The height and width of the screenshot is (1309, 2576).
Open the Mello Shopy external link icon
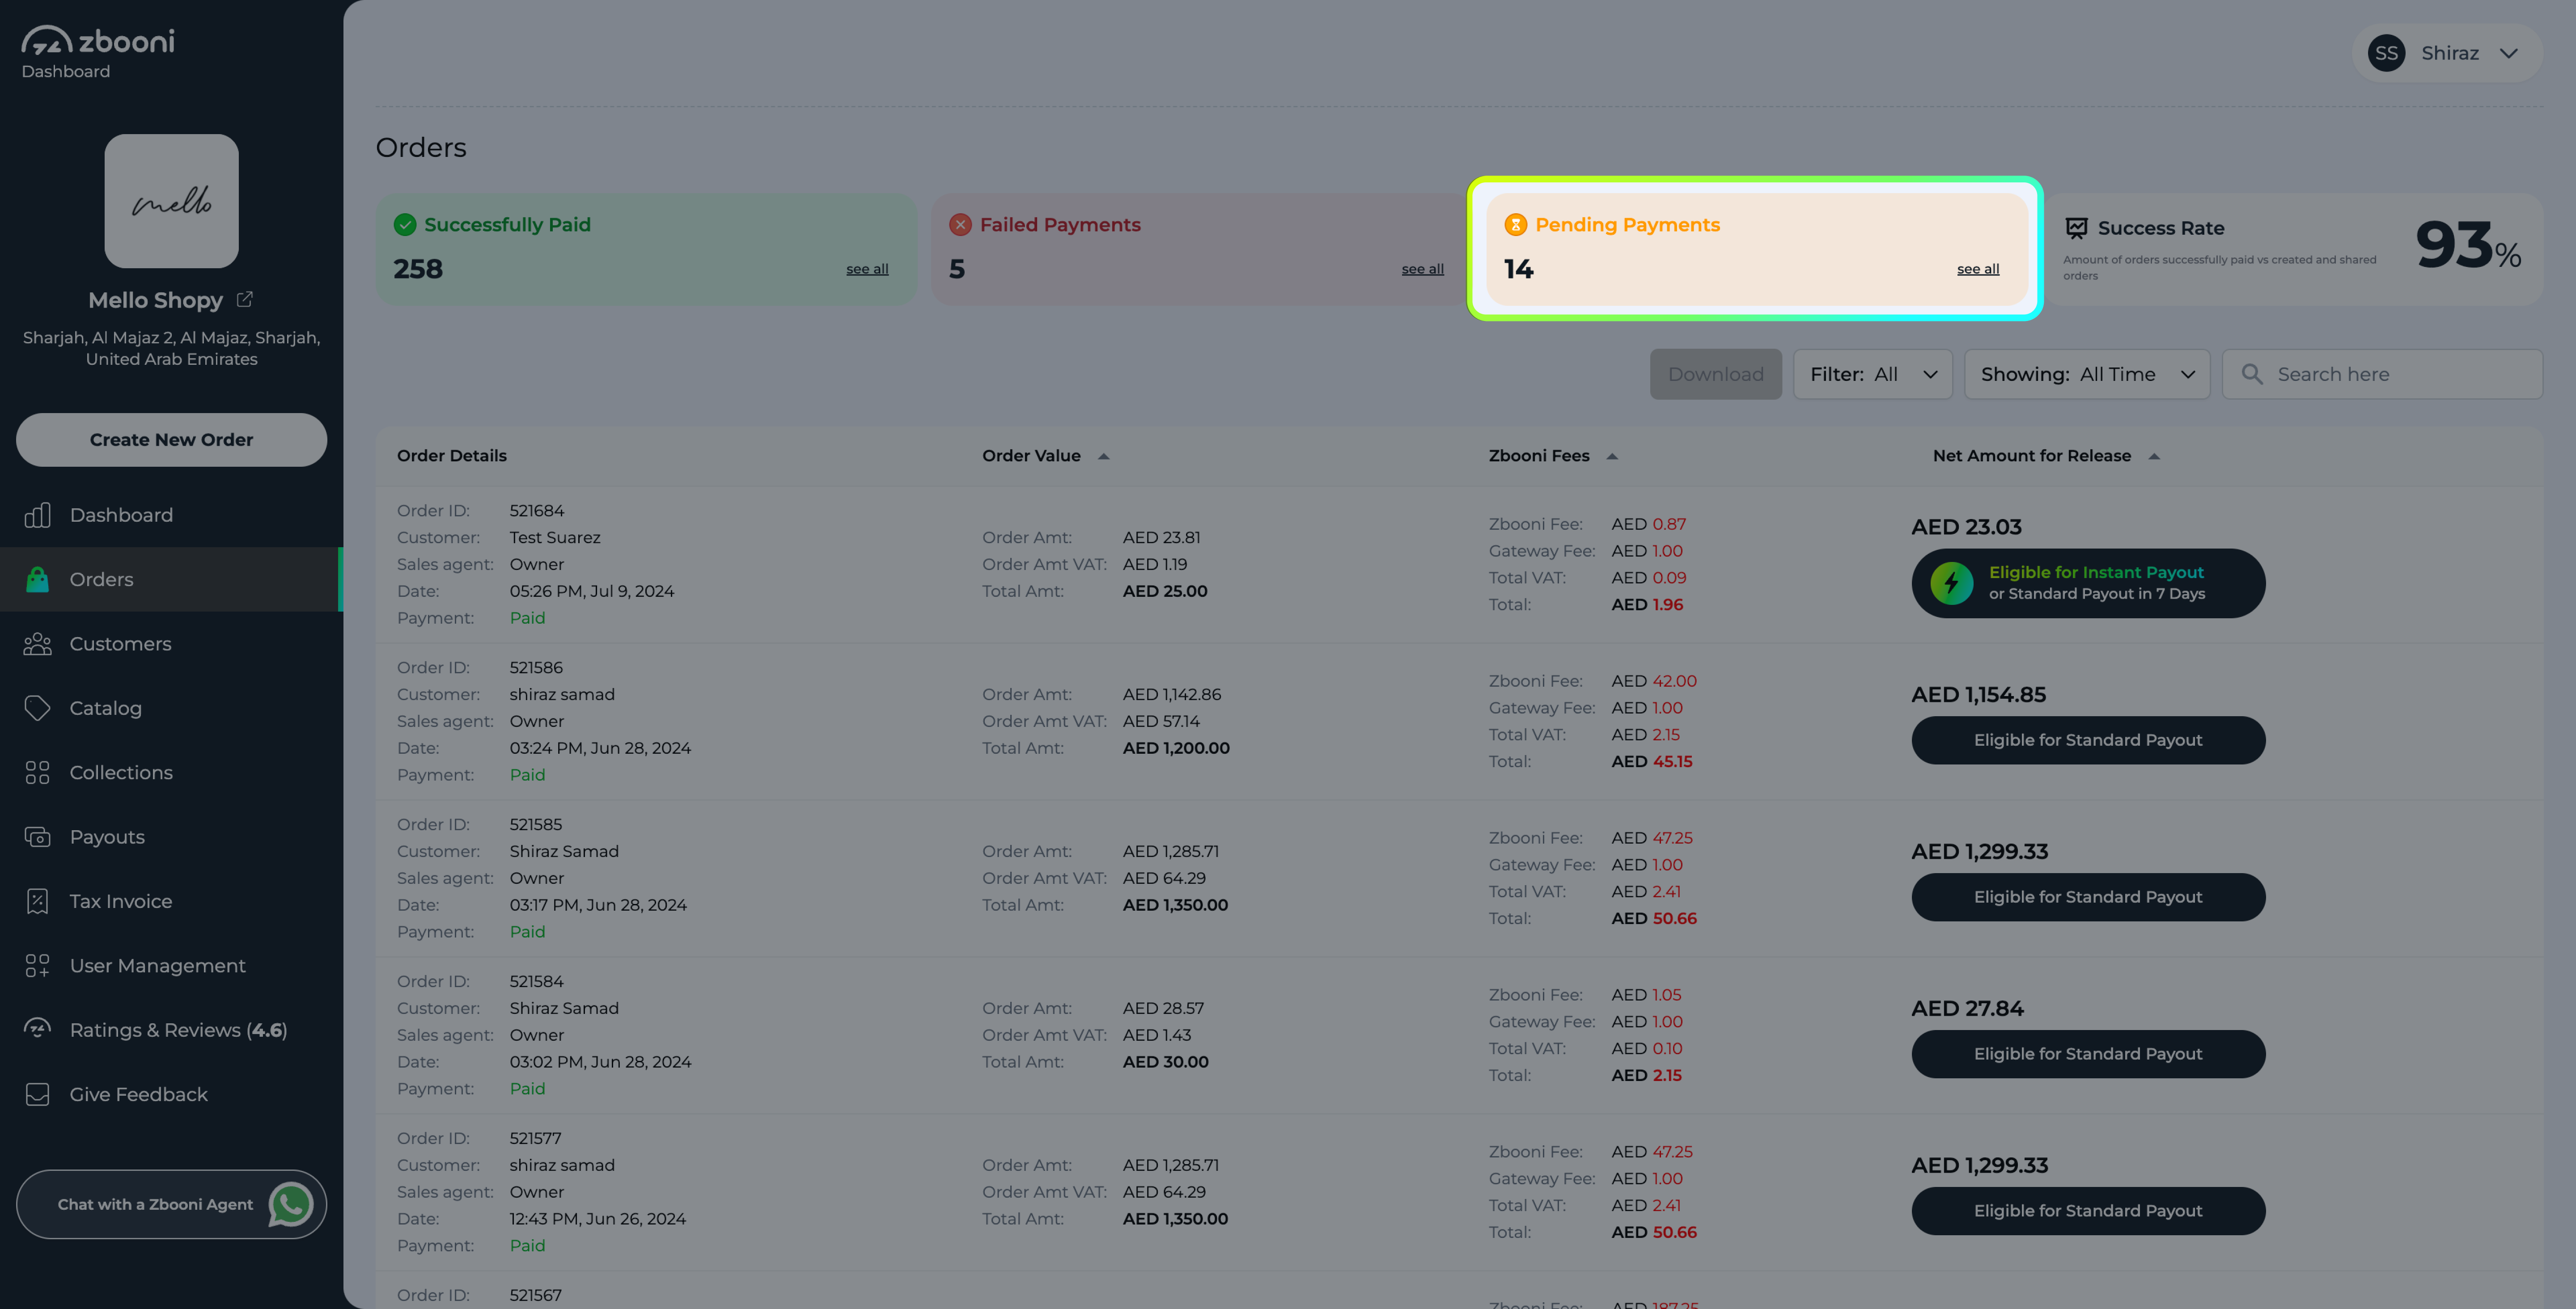245,299
